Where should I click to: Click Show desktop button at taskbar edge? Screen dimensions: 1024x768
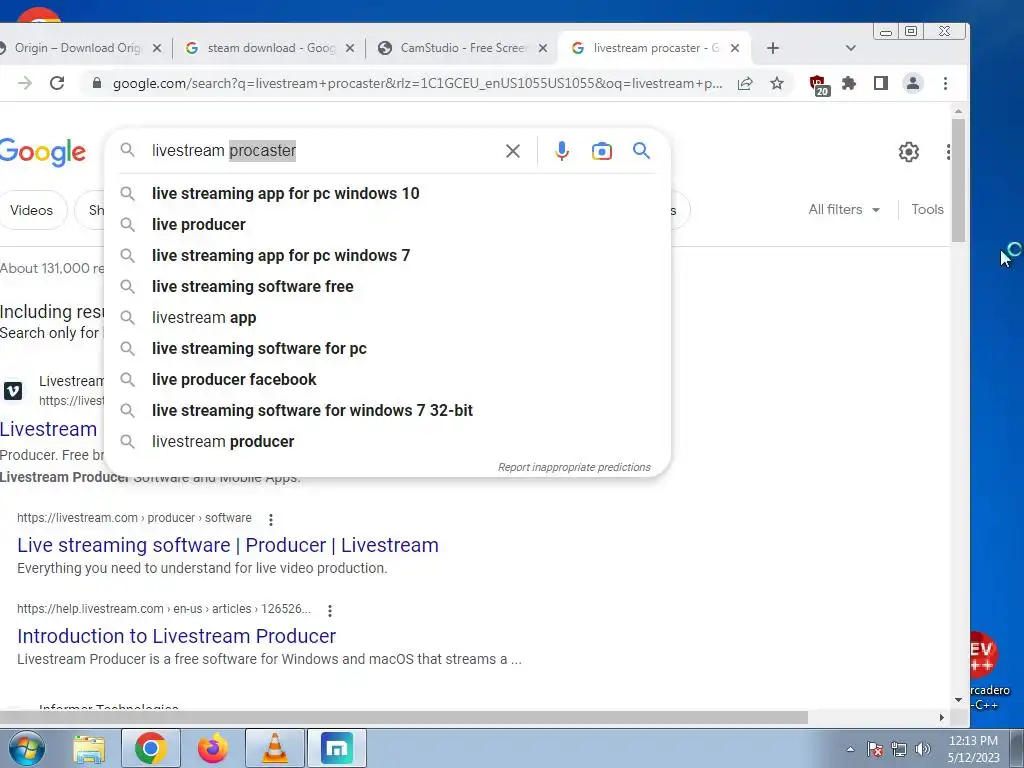1017,748
